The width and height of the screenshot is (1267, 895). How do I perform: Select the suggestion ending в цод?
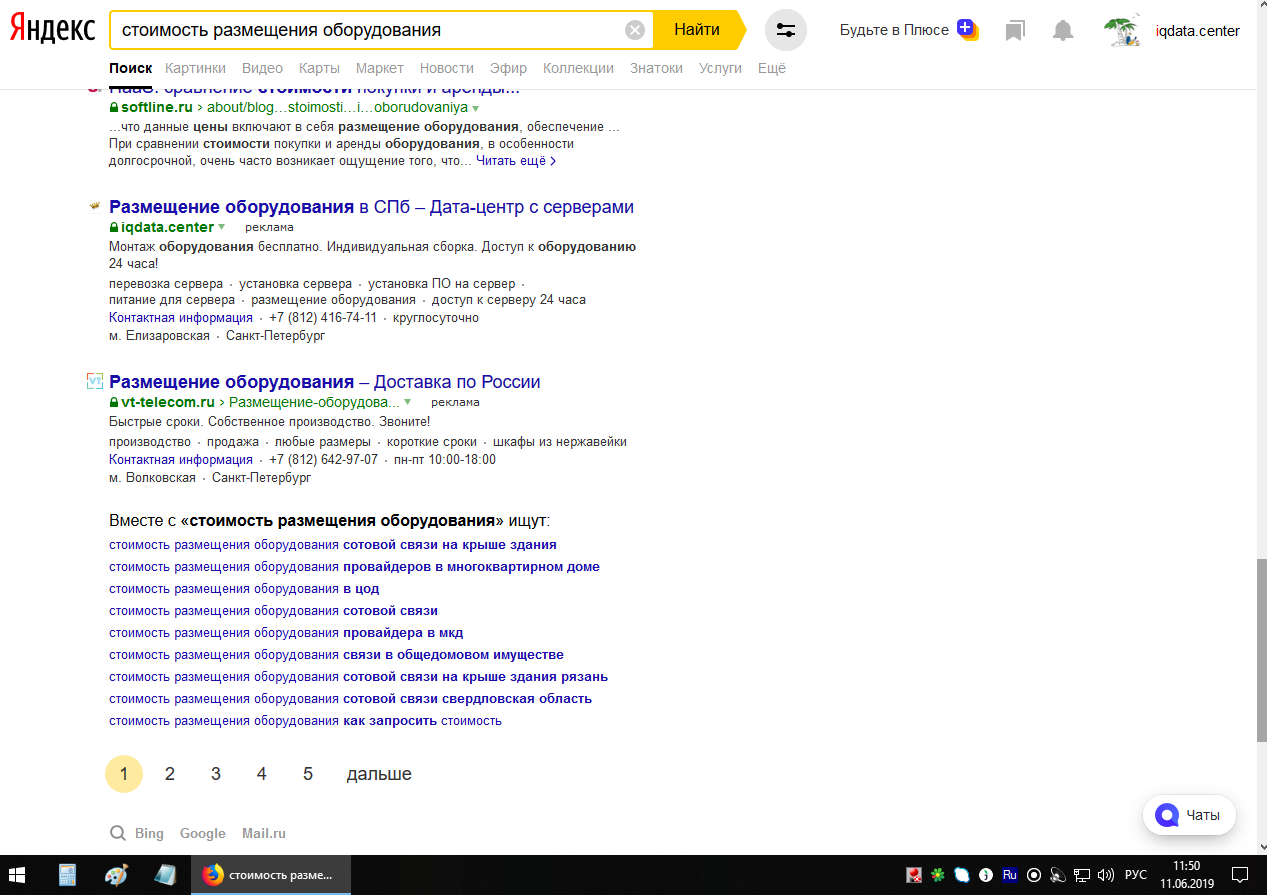pos(244,589)
